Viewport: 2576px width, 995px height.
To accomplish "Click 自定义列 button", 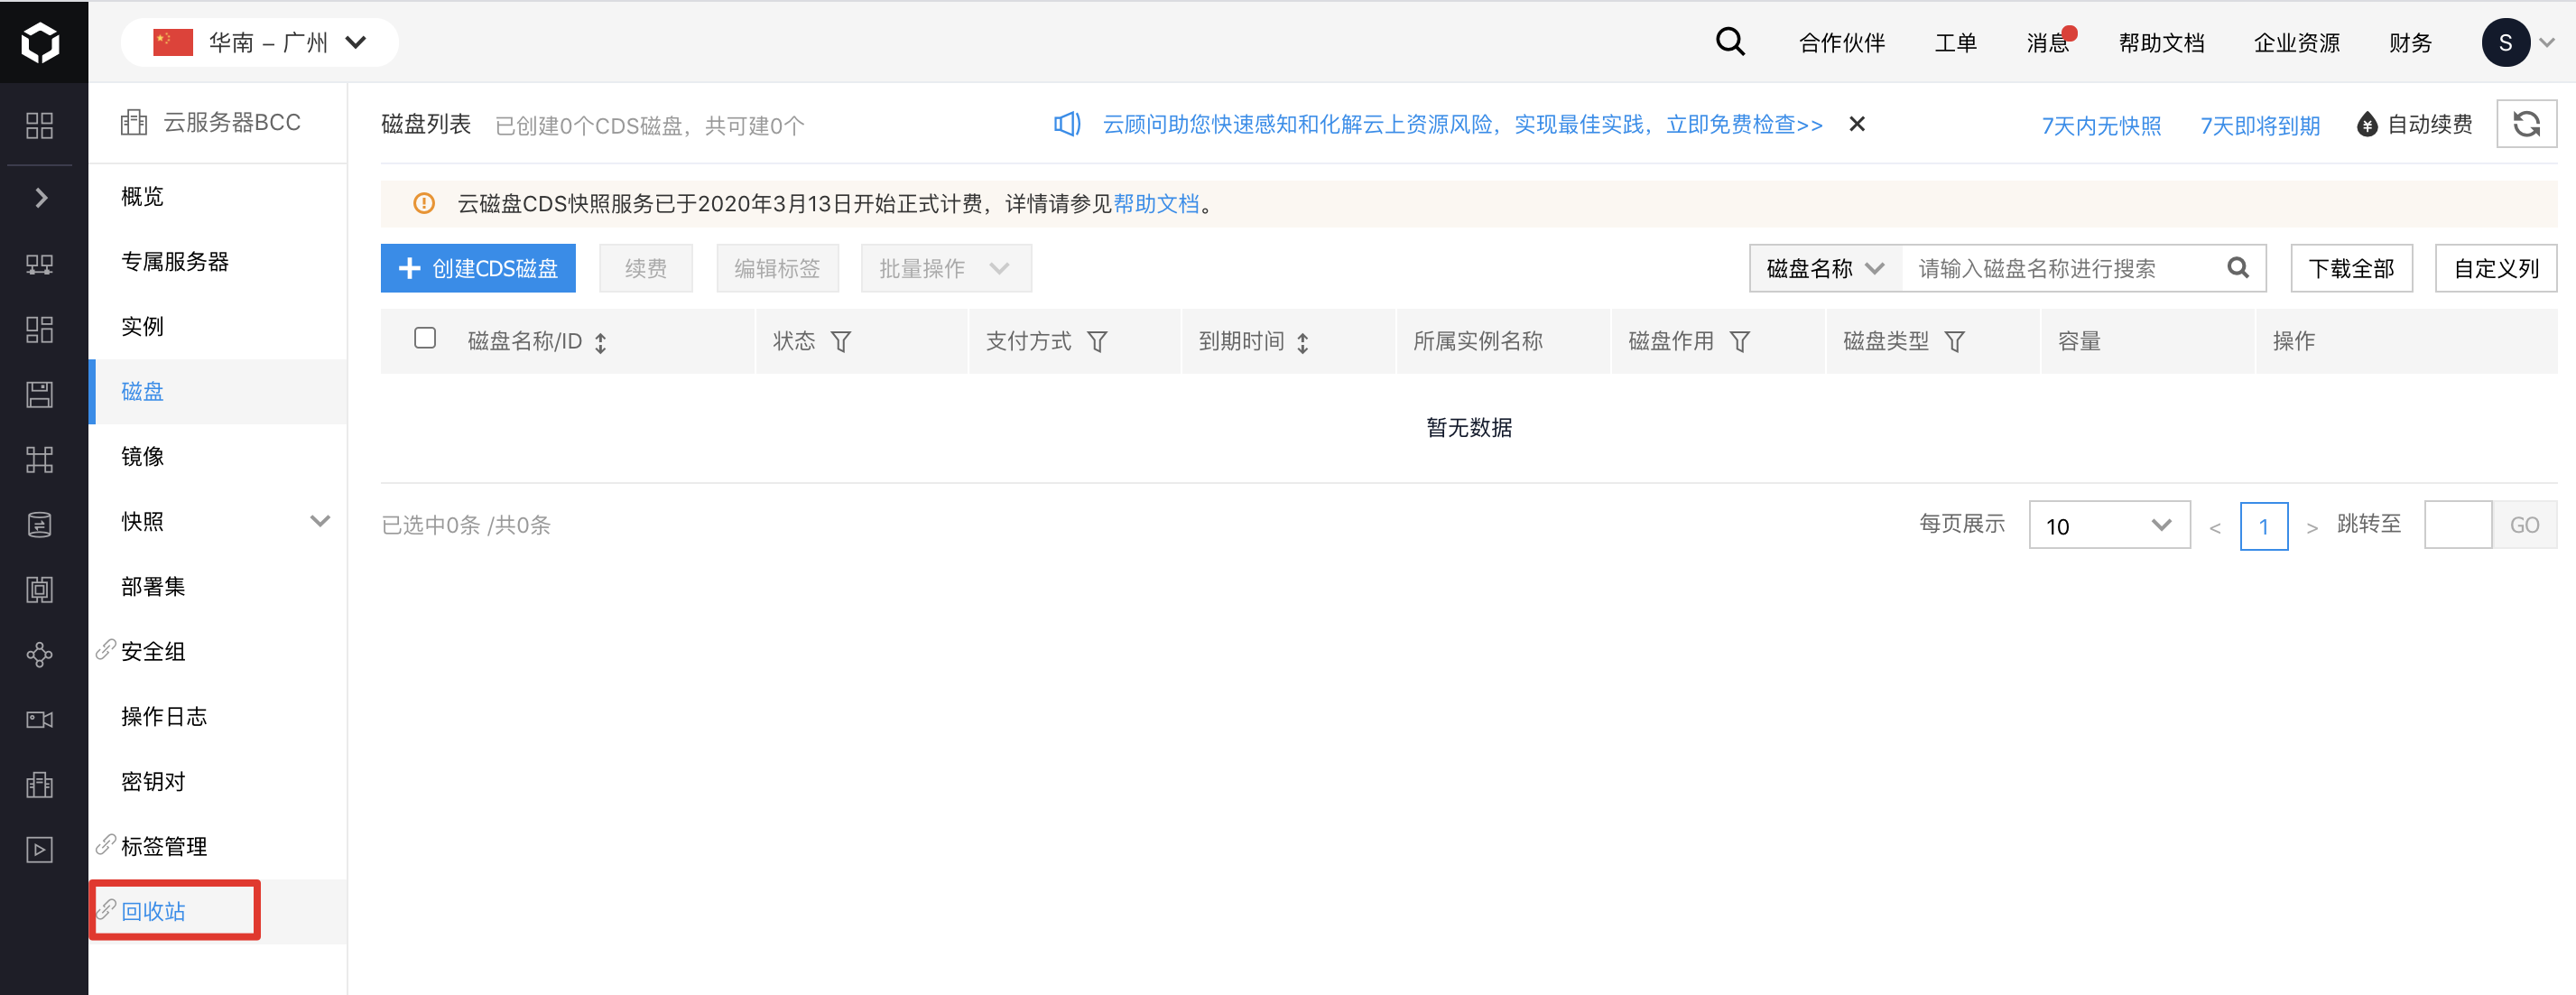I will pos(2496,268).
